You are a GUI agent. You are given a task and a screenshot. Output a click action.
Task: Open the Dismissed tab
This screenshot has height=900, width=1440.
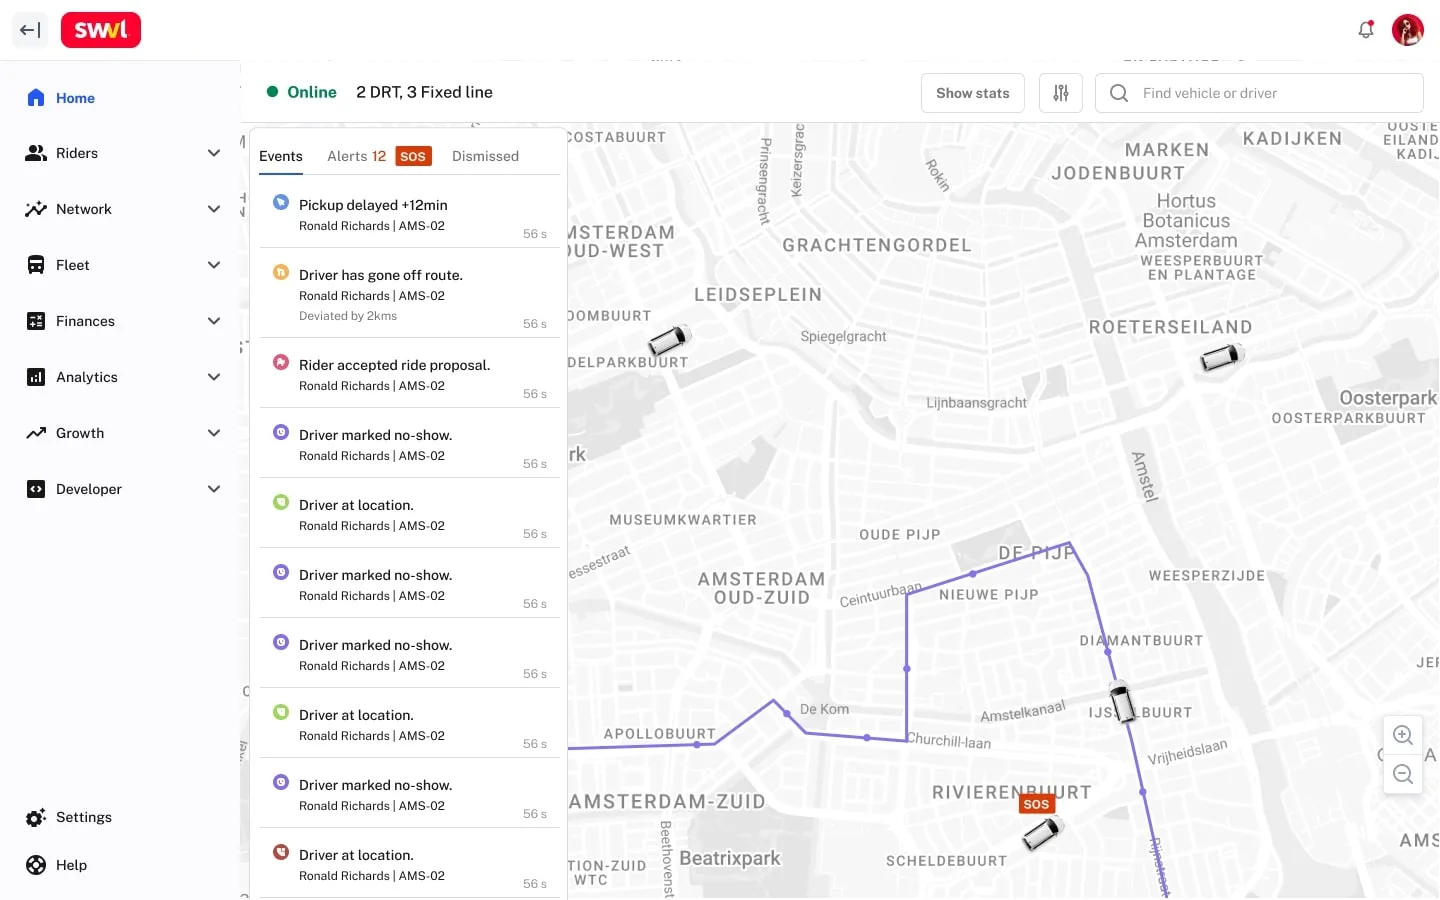tap(485, 156)
